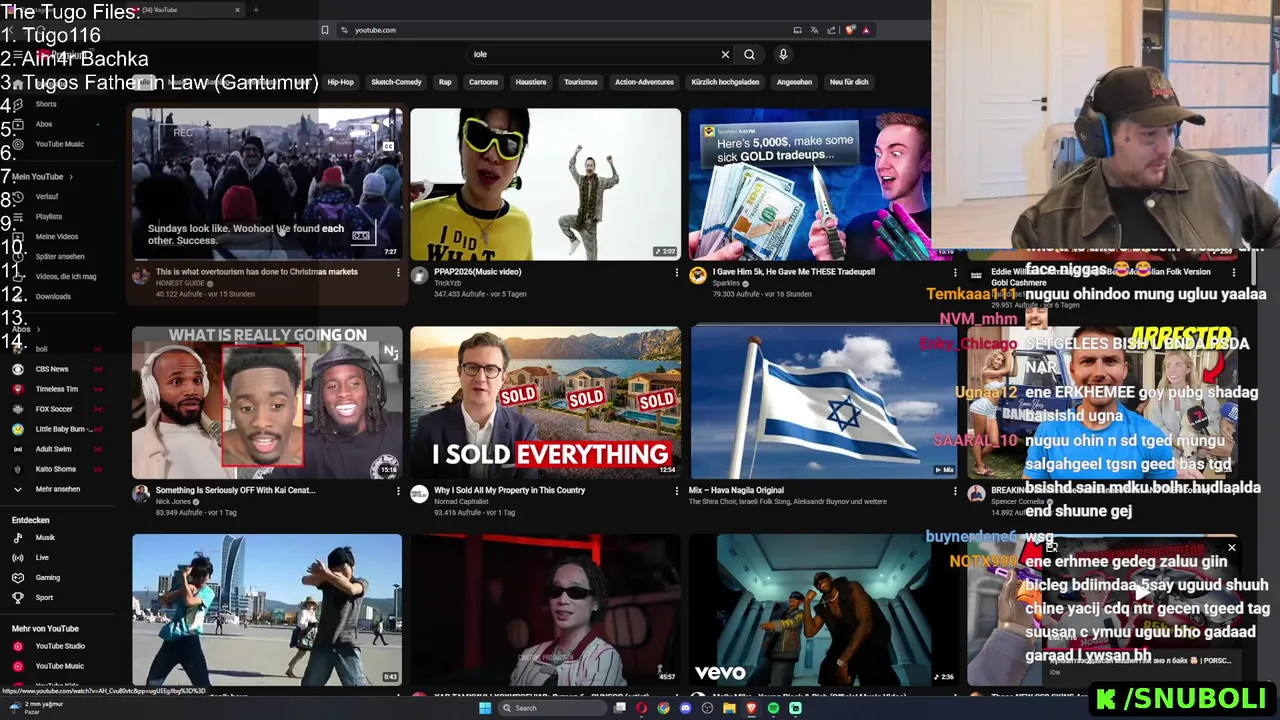Open Timeless Tim channel subscription
The height and width of the screenshot is (720, 1280).
click(56, 389)
